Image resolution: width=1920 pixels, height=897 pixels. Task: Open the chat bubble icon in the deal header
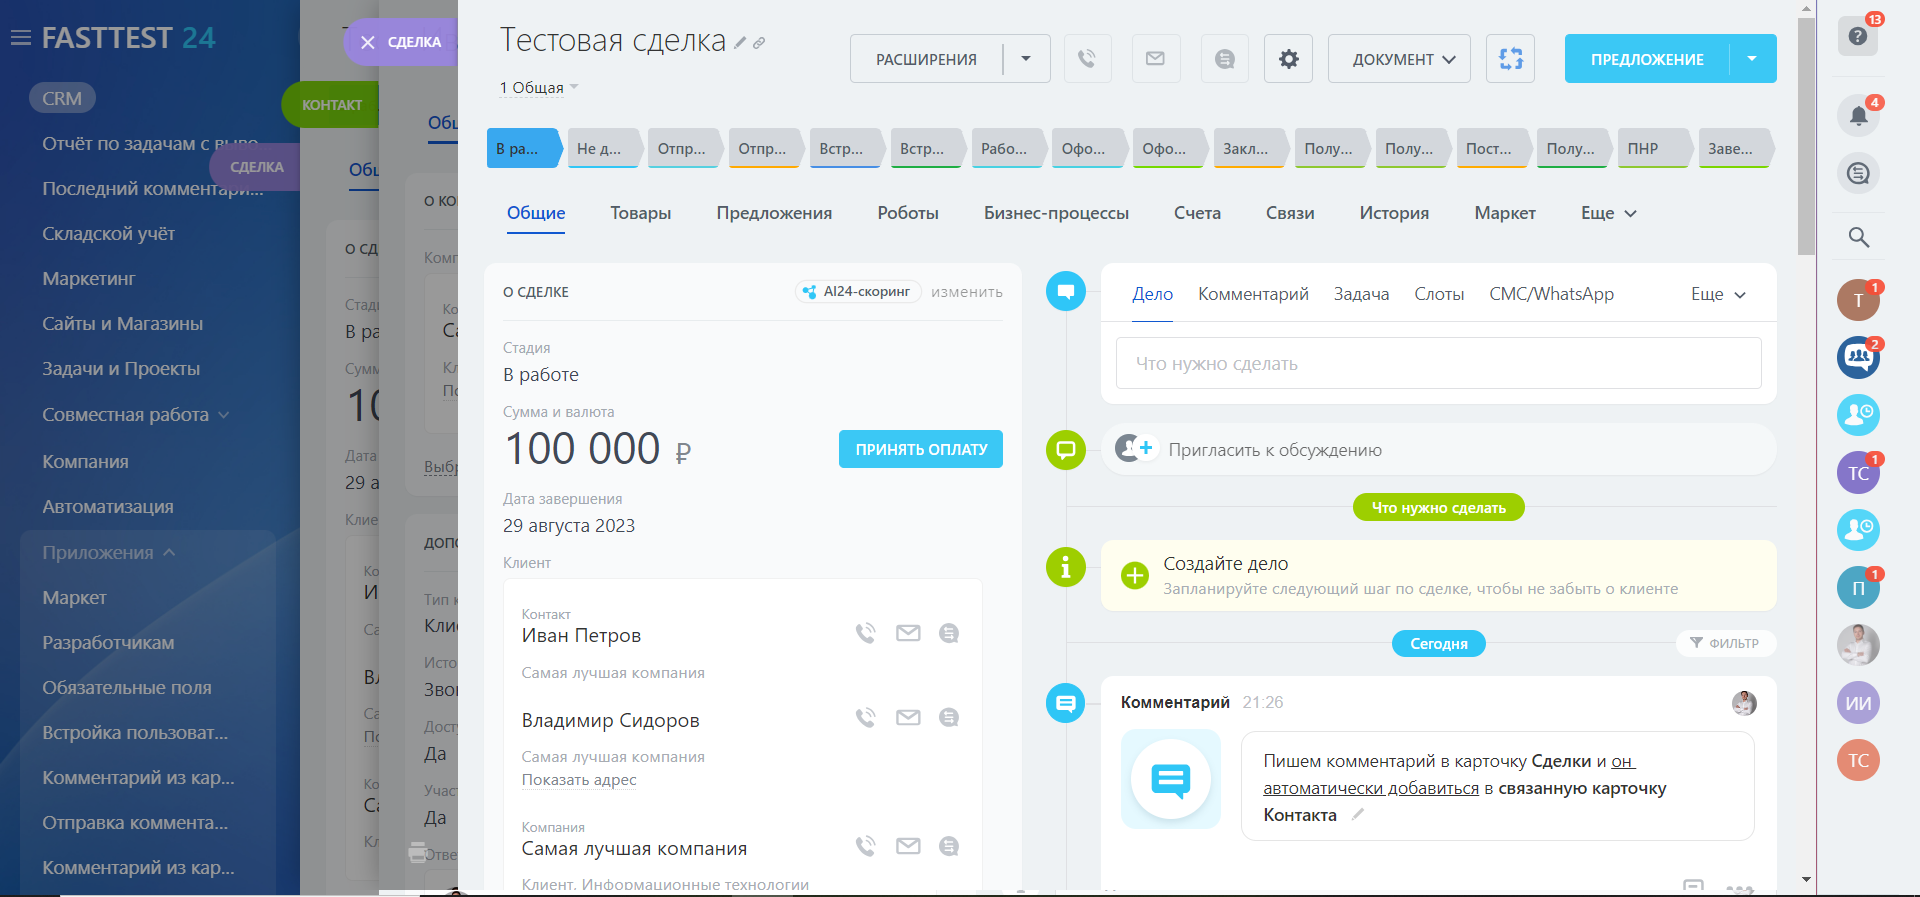coord(1224,59)
